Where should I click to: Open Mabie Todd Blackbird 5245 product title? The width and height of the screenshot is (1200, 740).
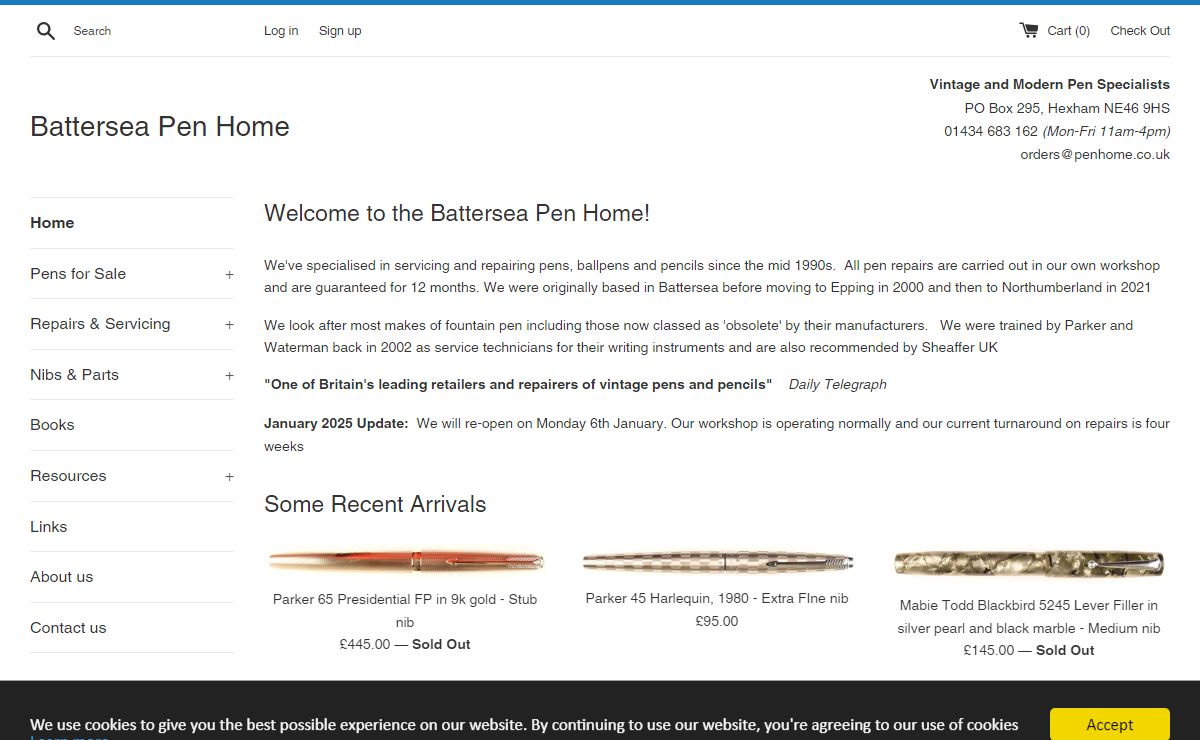click(x=1028, y=616)
